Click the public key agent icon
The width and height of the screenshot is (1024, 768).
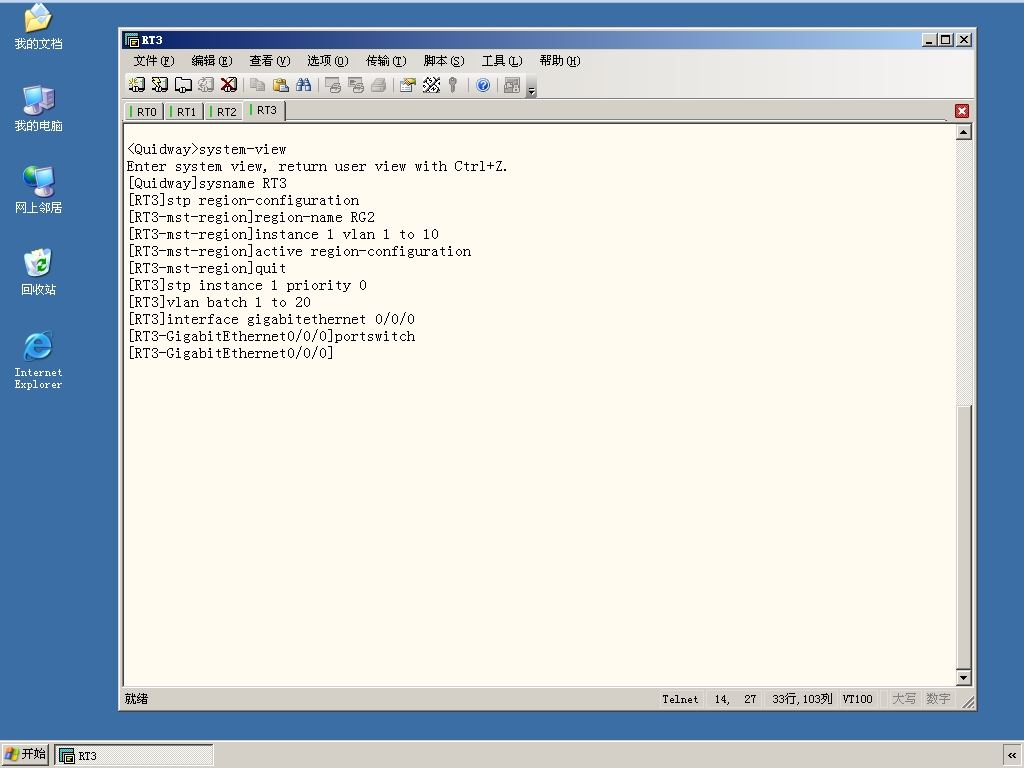click(x=453, y=85)
